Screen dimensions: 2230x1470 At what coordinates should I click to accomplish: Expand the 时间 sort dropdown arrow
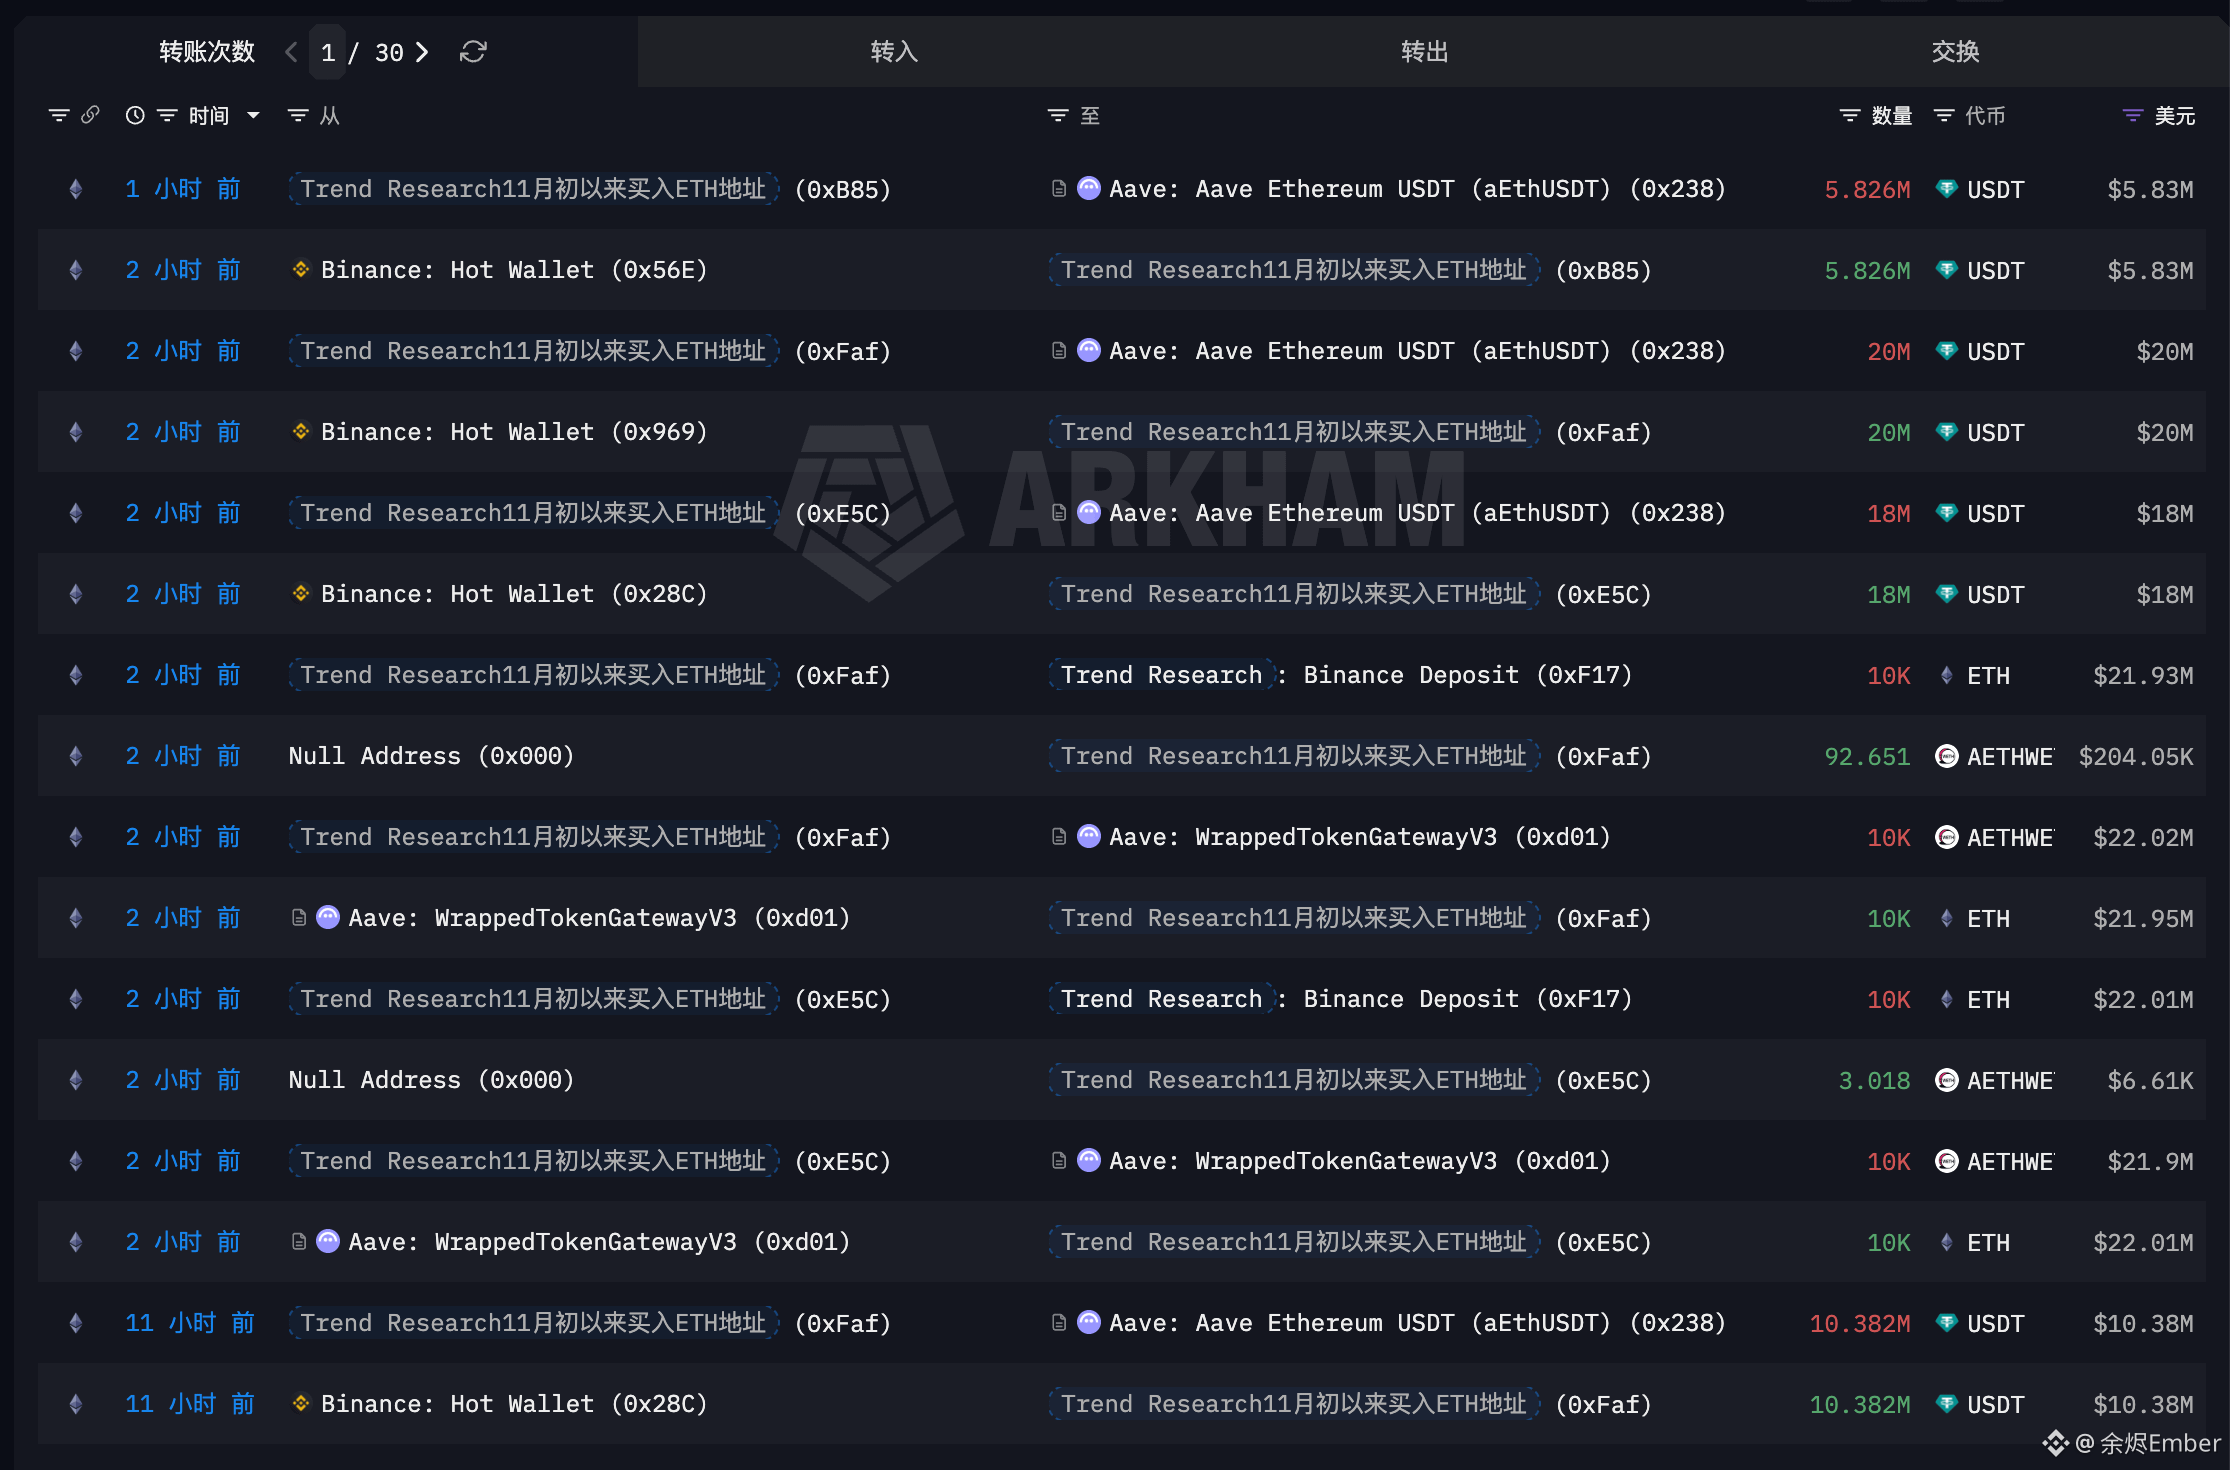[253, 116]
